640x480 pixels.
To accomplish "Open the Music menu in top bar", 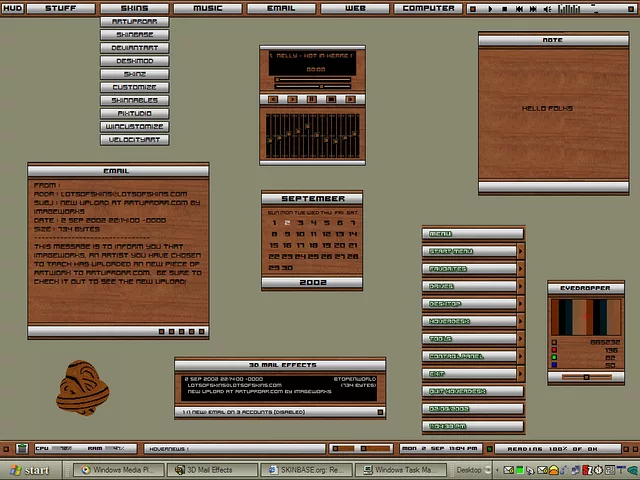I will [207, 8].
